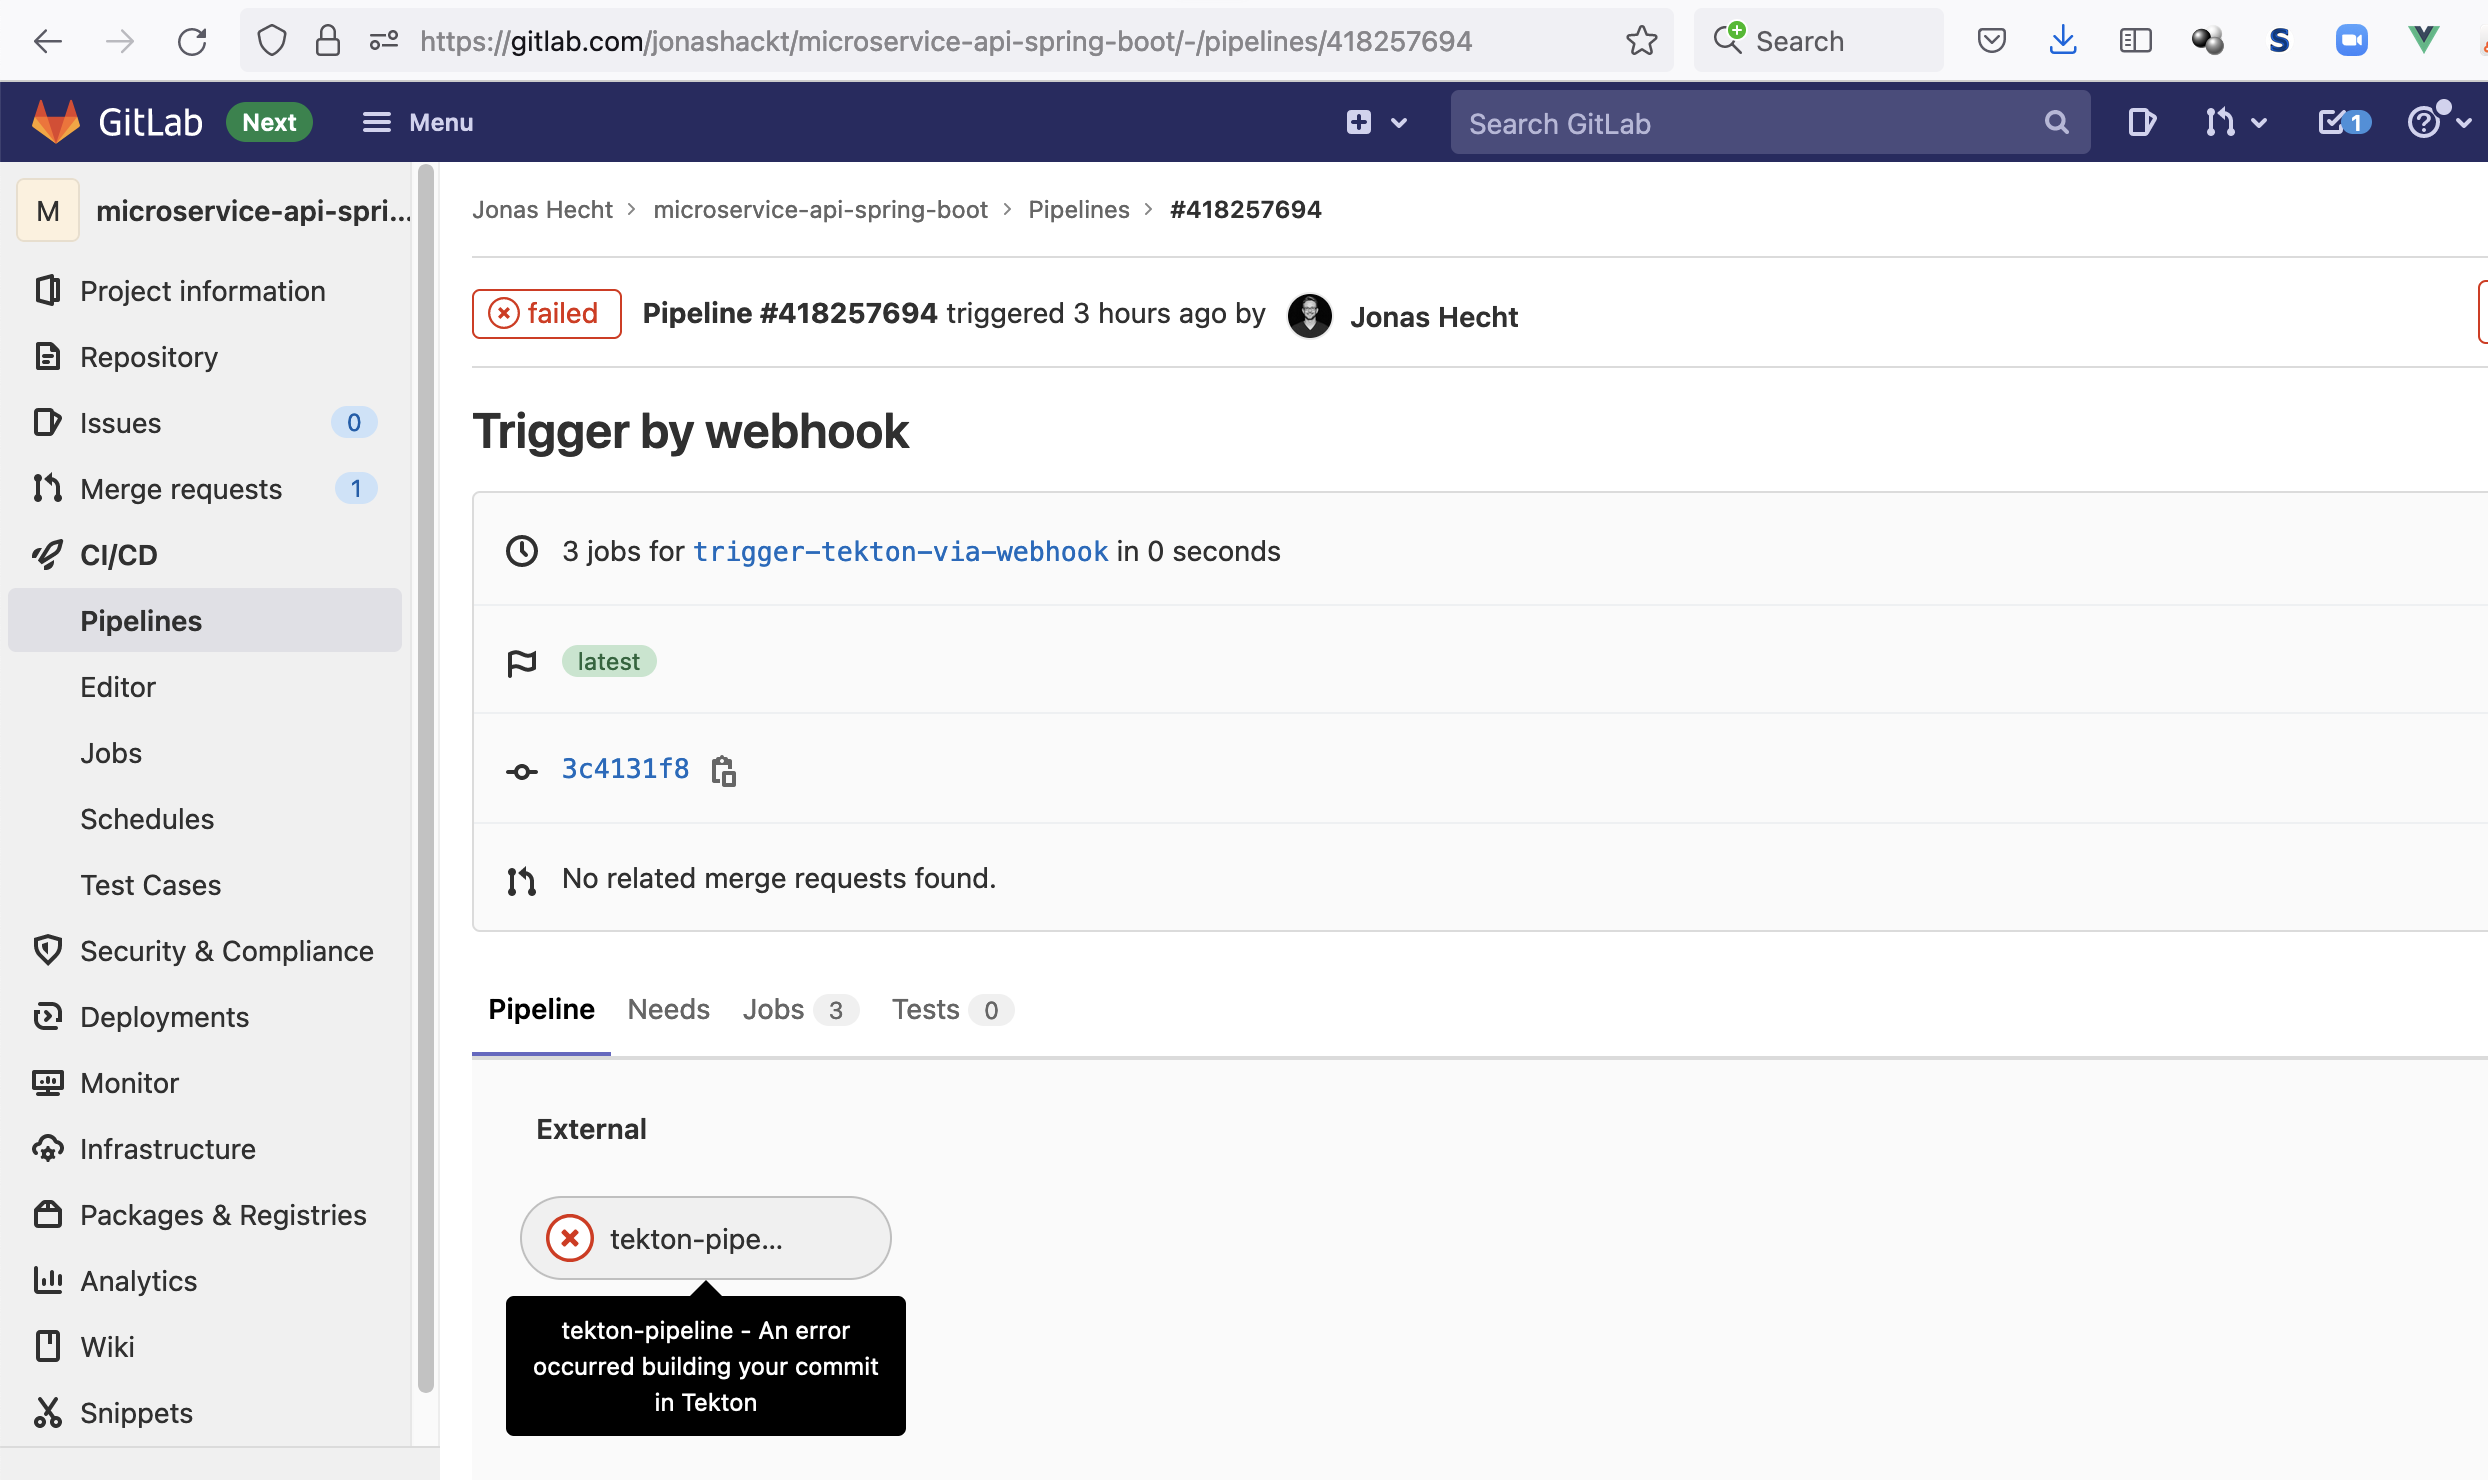
Task: Expand the create new plus dropdown
Action: click(x=1376, y=122)
